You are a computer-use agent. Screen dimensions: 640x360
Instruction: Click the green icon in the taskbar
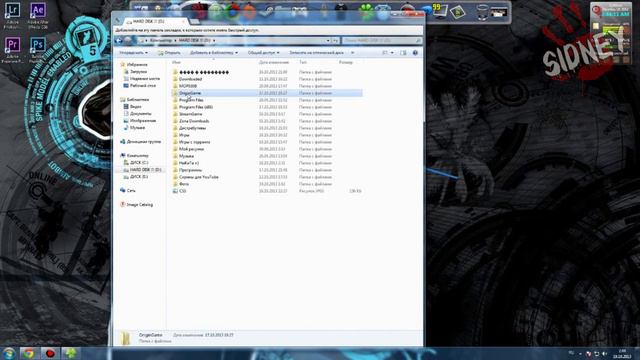pos(71,353)
